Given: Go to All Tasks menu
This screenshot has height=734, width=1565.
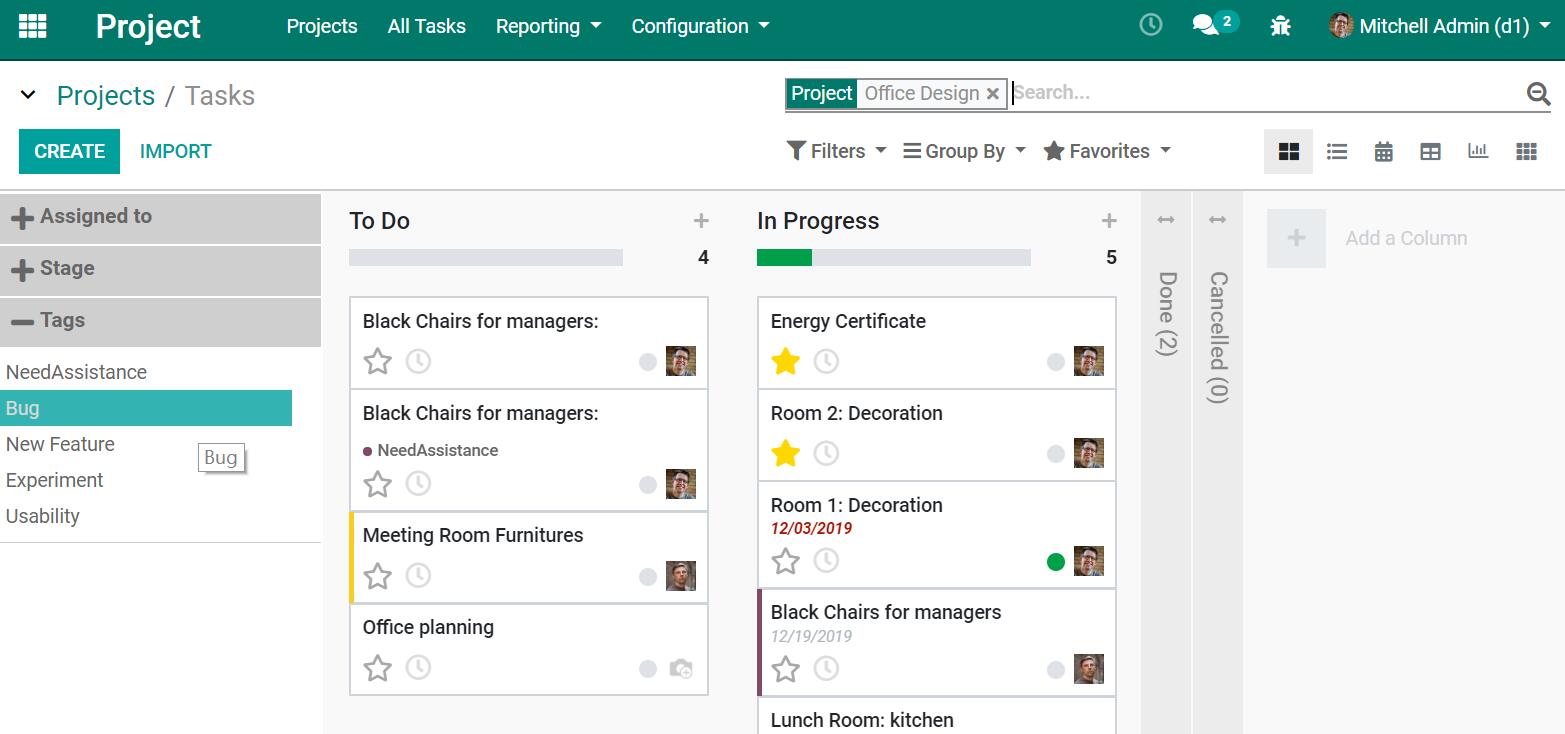Looking at the screenshot, I should [426, 27].
